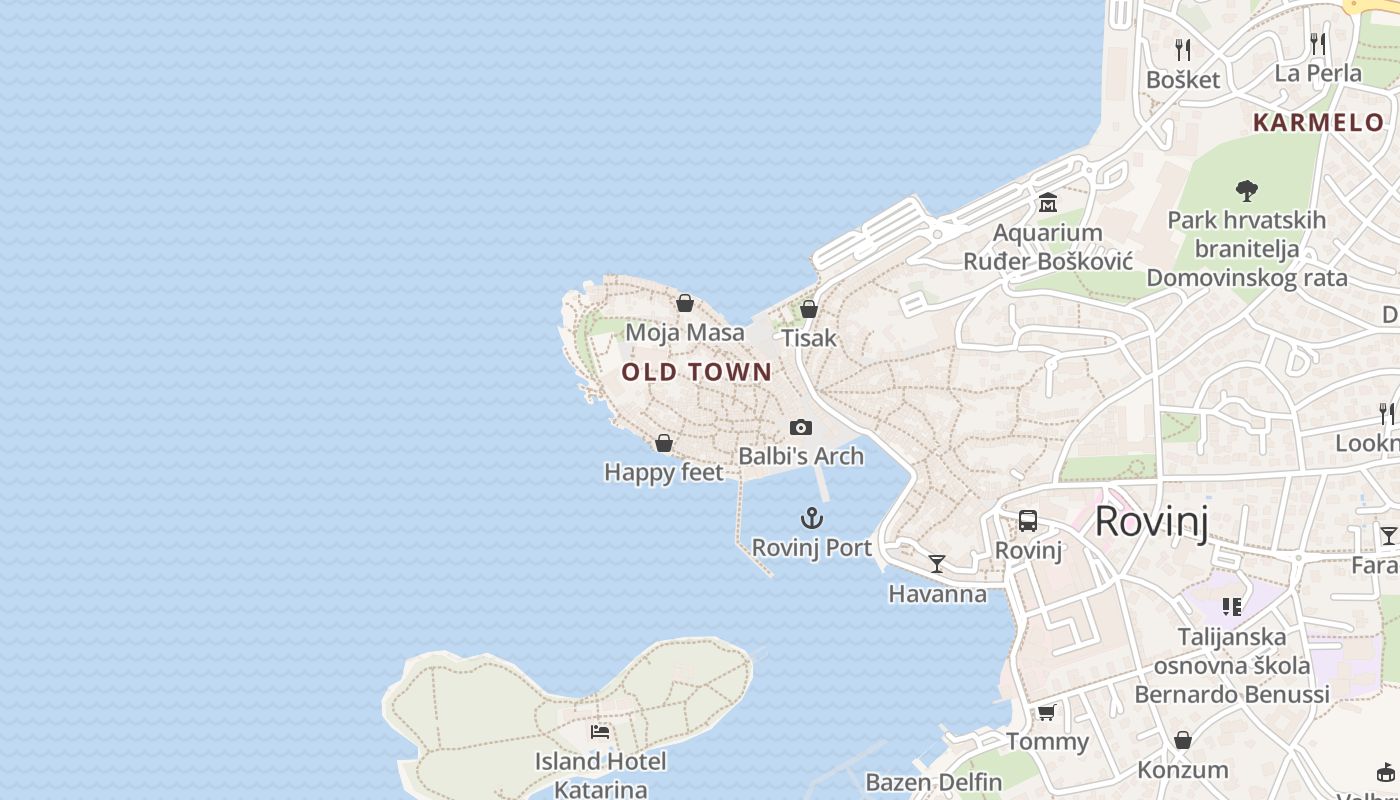Click the Bazen Delfin place label
Screen dimensions: 1400x800
coord(934,782)
